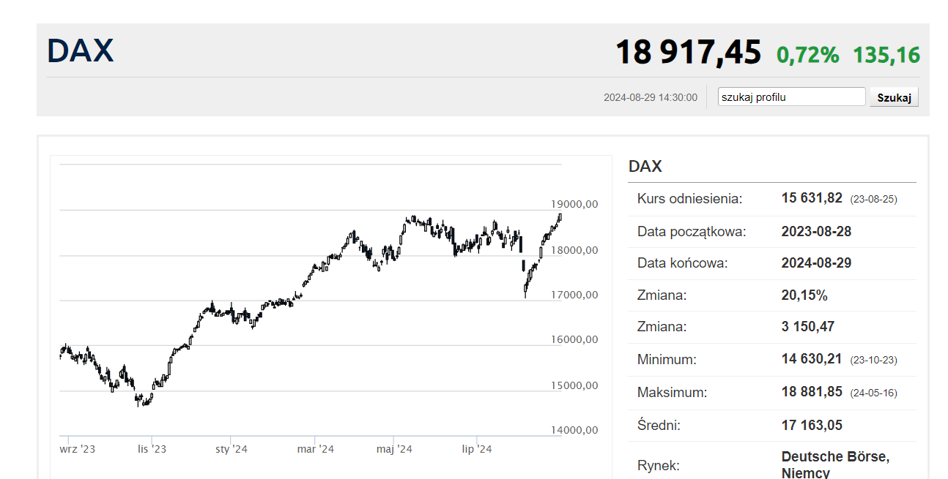Click the Maksimum value 18 881,85
The width and height of the screenshot is (948, 479).
point(811,392)
